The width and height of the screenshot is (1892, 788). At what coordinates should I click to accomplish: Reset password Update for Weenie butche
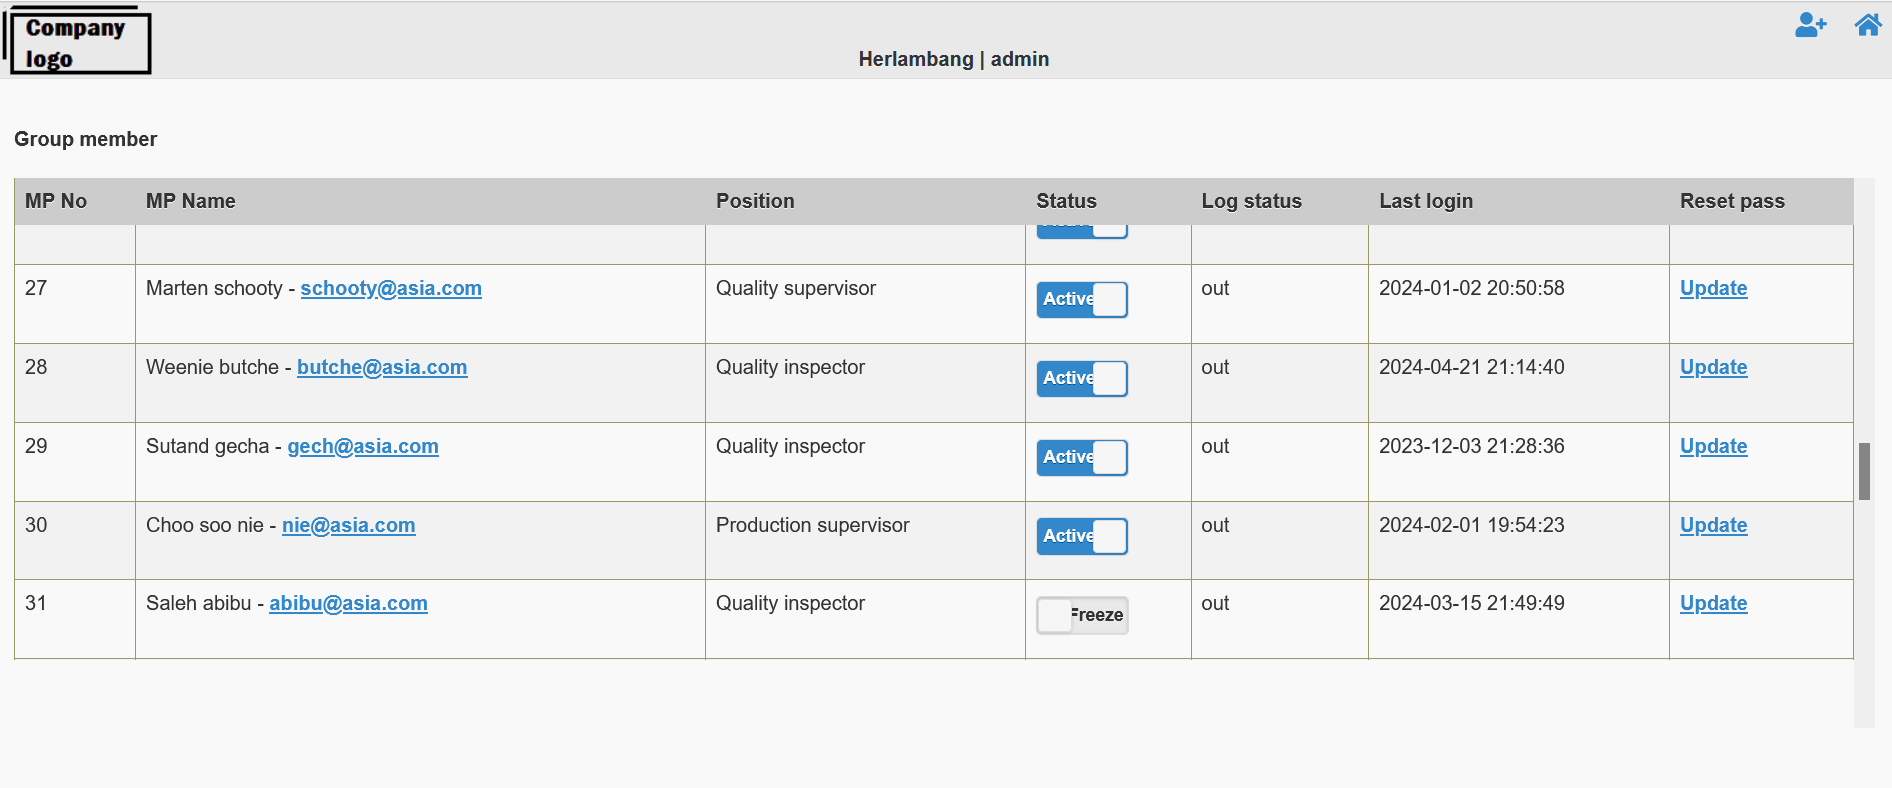[x=1713, y=368]
